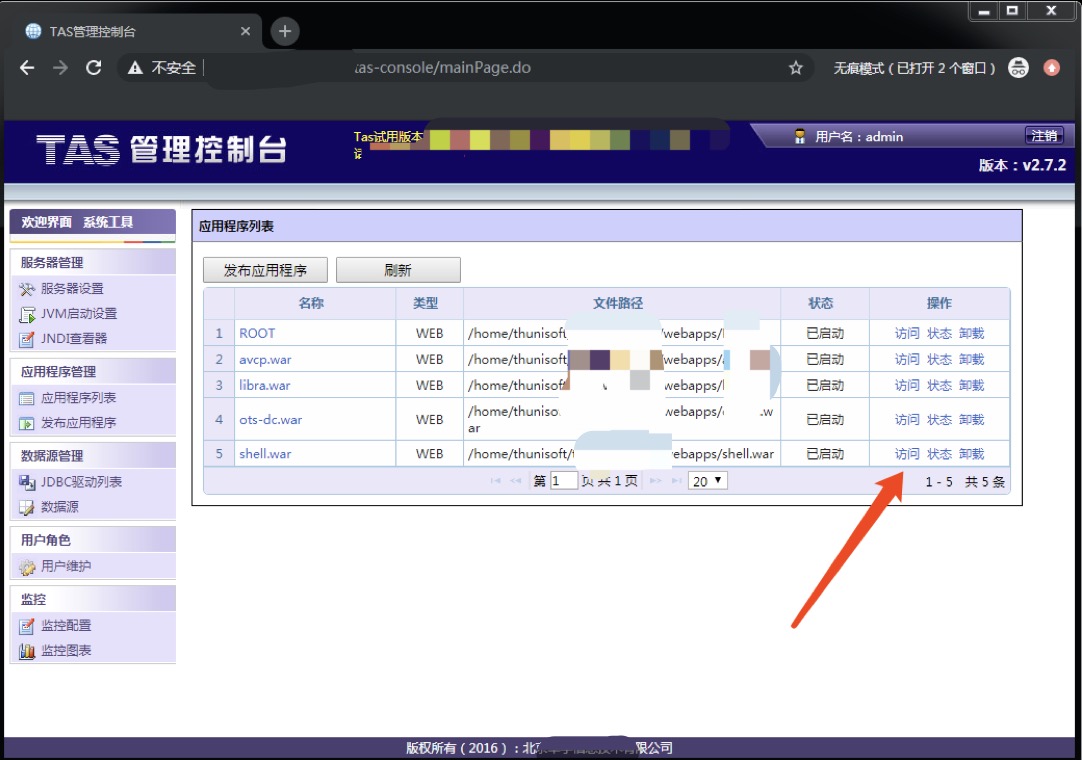This screenshot has height=760, width=1082.
Task: Switch to the 系统工具 tab
Action: (108, 222)
